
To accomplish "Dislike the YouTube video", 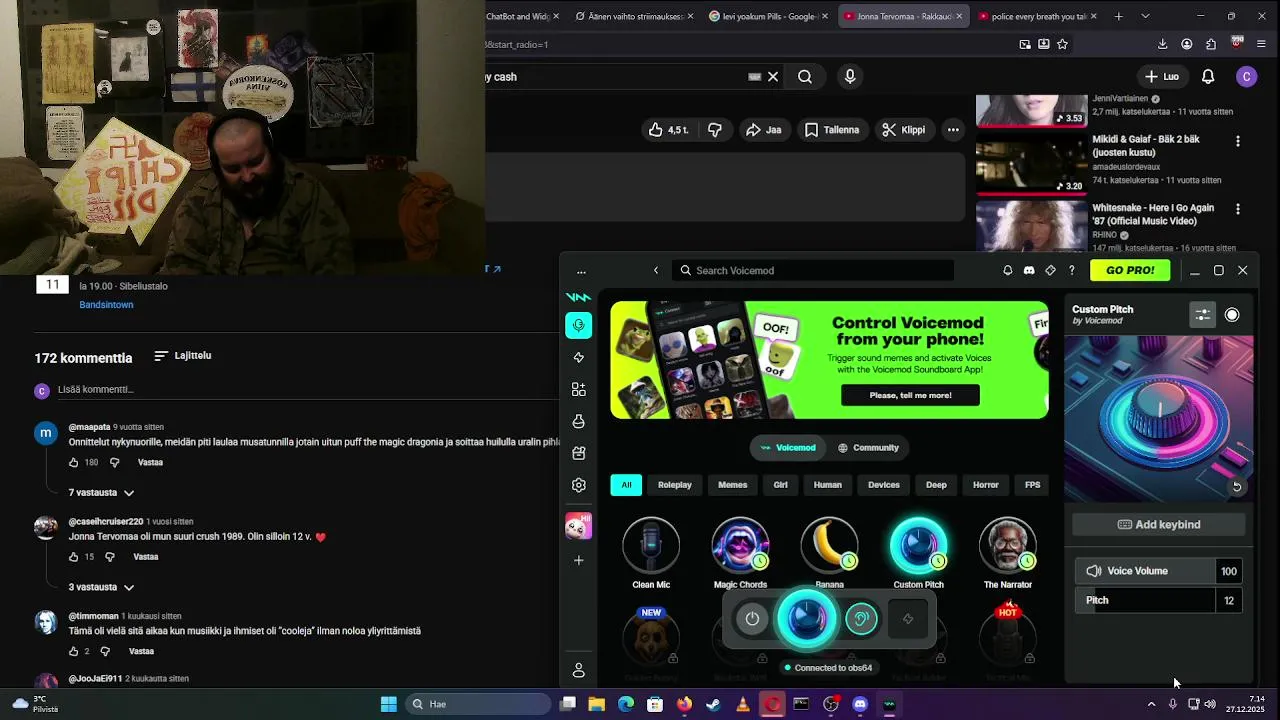I will (714, 130).
